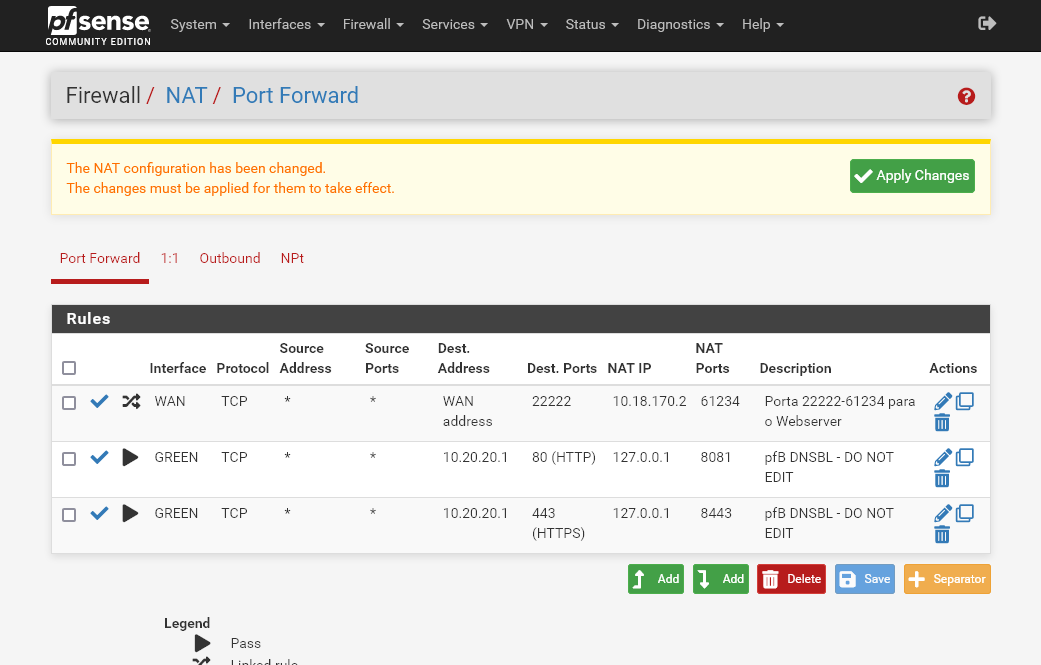Click the linked rule shuffle icon on WAN row
Screen dimensions: 1041x665
(131, 402)
